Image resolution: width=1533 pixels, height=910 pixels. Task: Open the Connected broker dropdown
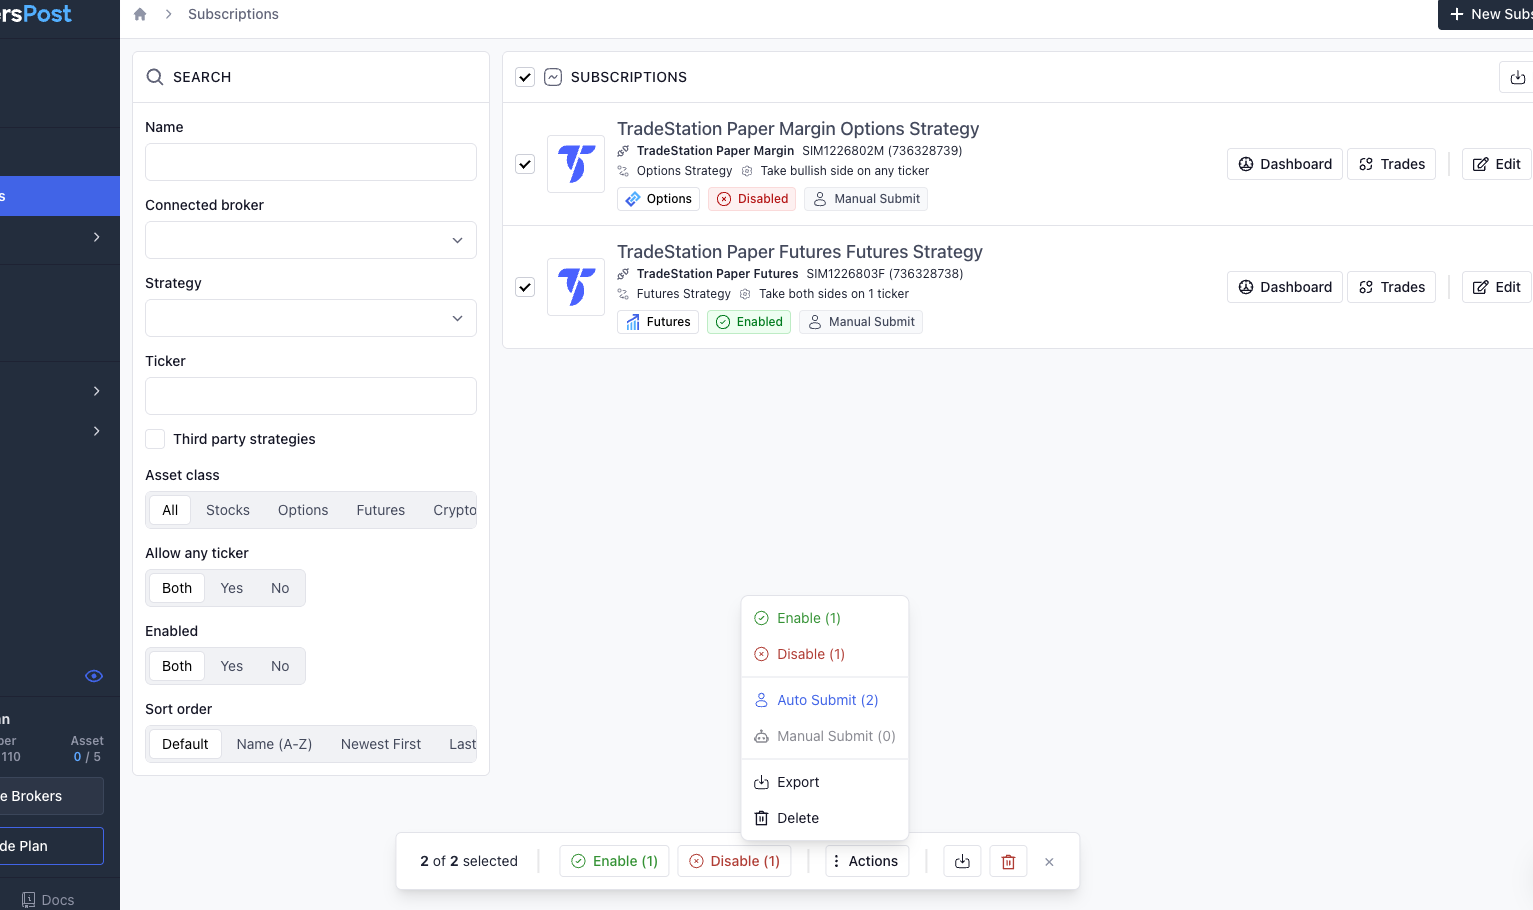(x=310, y=240)
